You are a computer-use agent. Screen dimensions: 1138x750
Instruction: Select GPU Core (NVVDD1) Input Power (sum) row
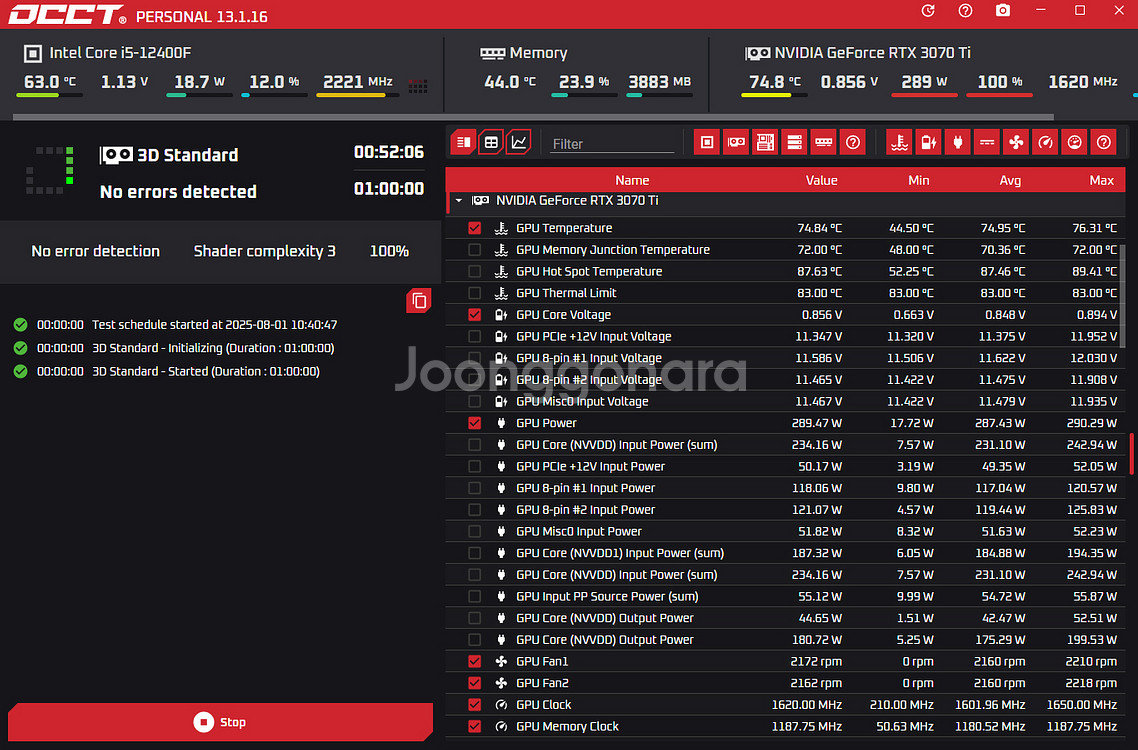click(785, 553)
